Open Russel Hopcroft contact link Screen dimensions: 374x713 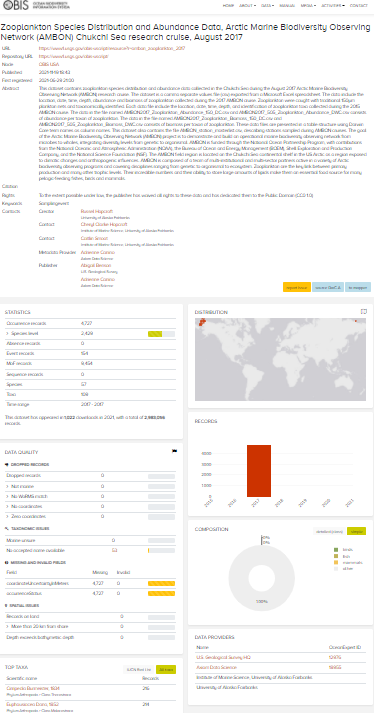[x=96, y=211]
